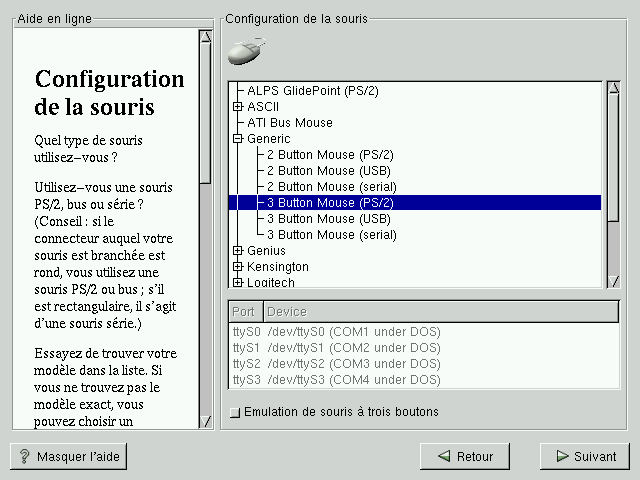Choose 2 Button Mouse (PS/2)
The height and width of the screenshot is (480, 640).
(x=329, y=155)
